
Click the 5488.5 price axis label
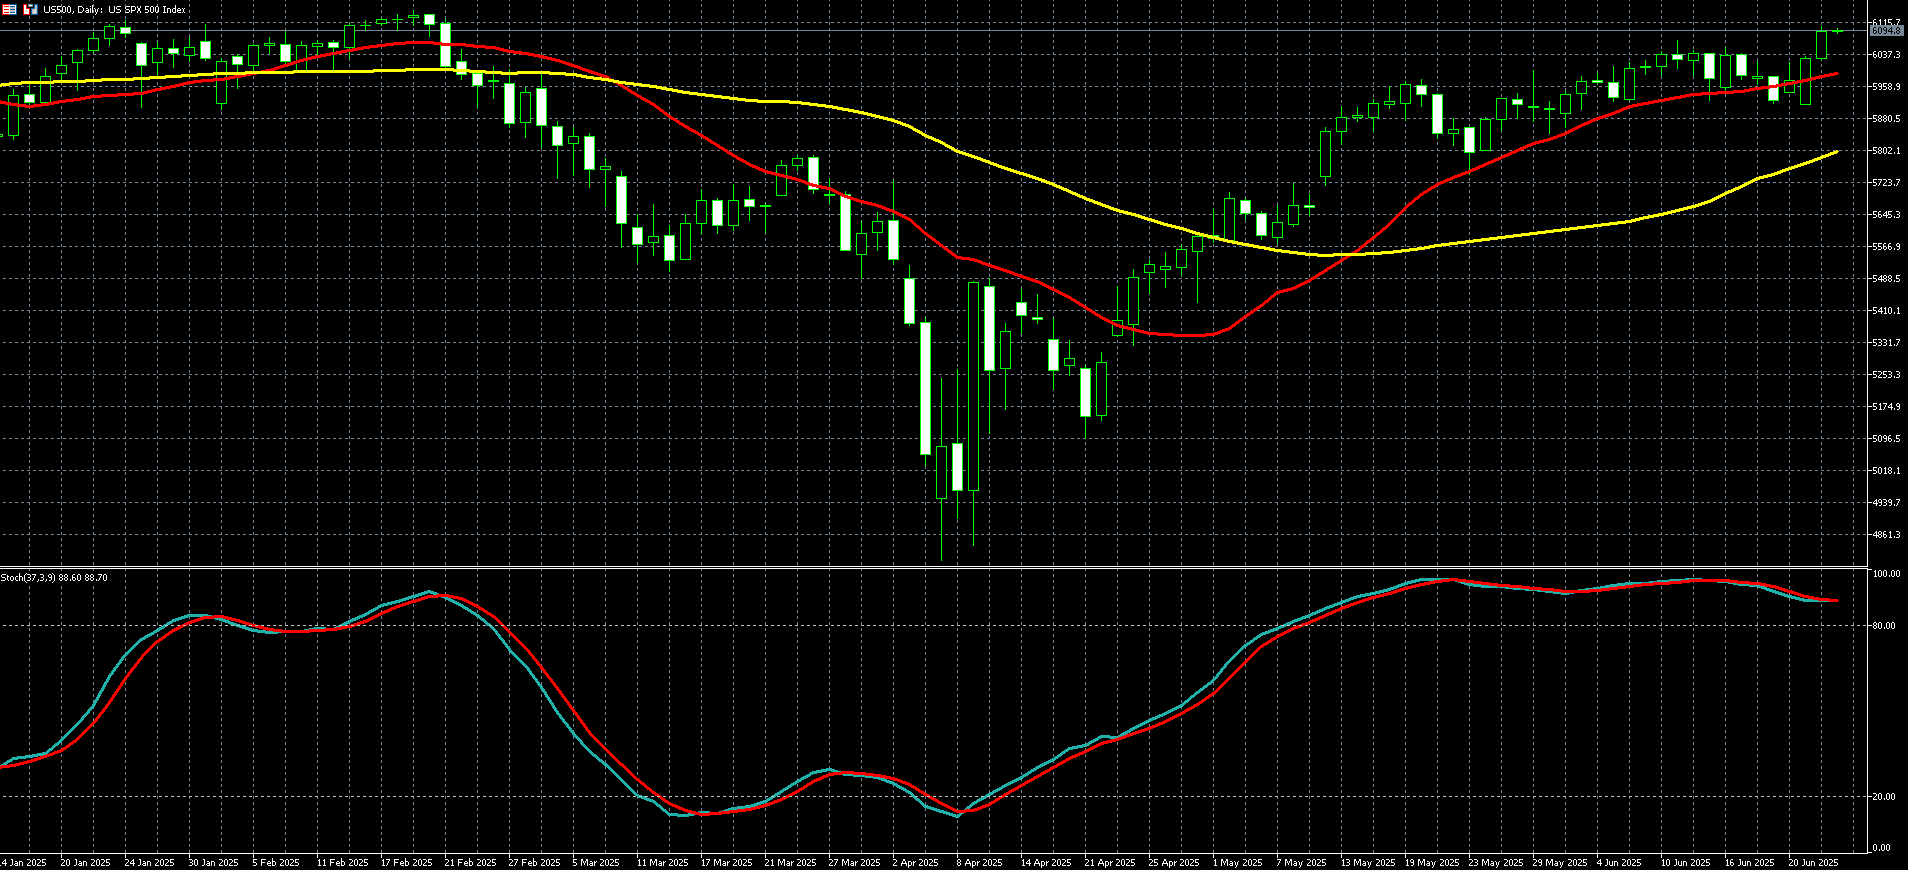pyautogui.click(x=1886, y=279)
